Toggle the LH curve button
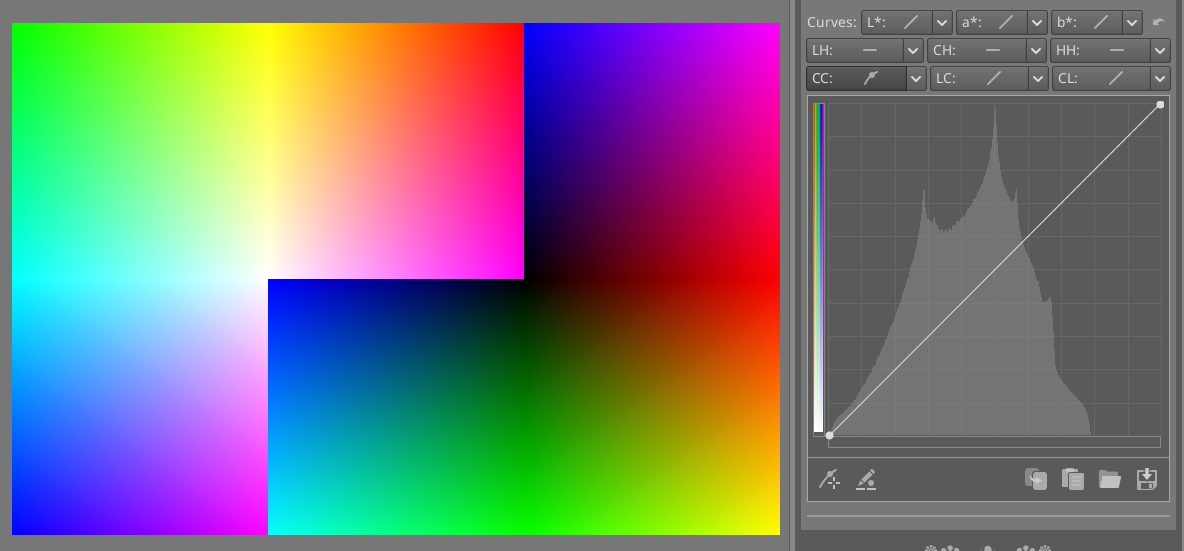The image size is (1184, 551). tap(854, 51)
